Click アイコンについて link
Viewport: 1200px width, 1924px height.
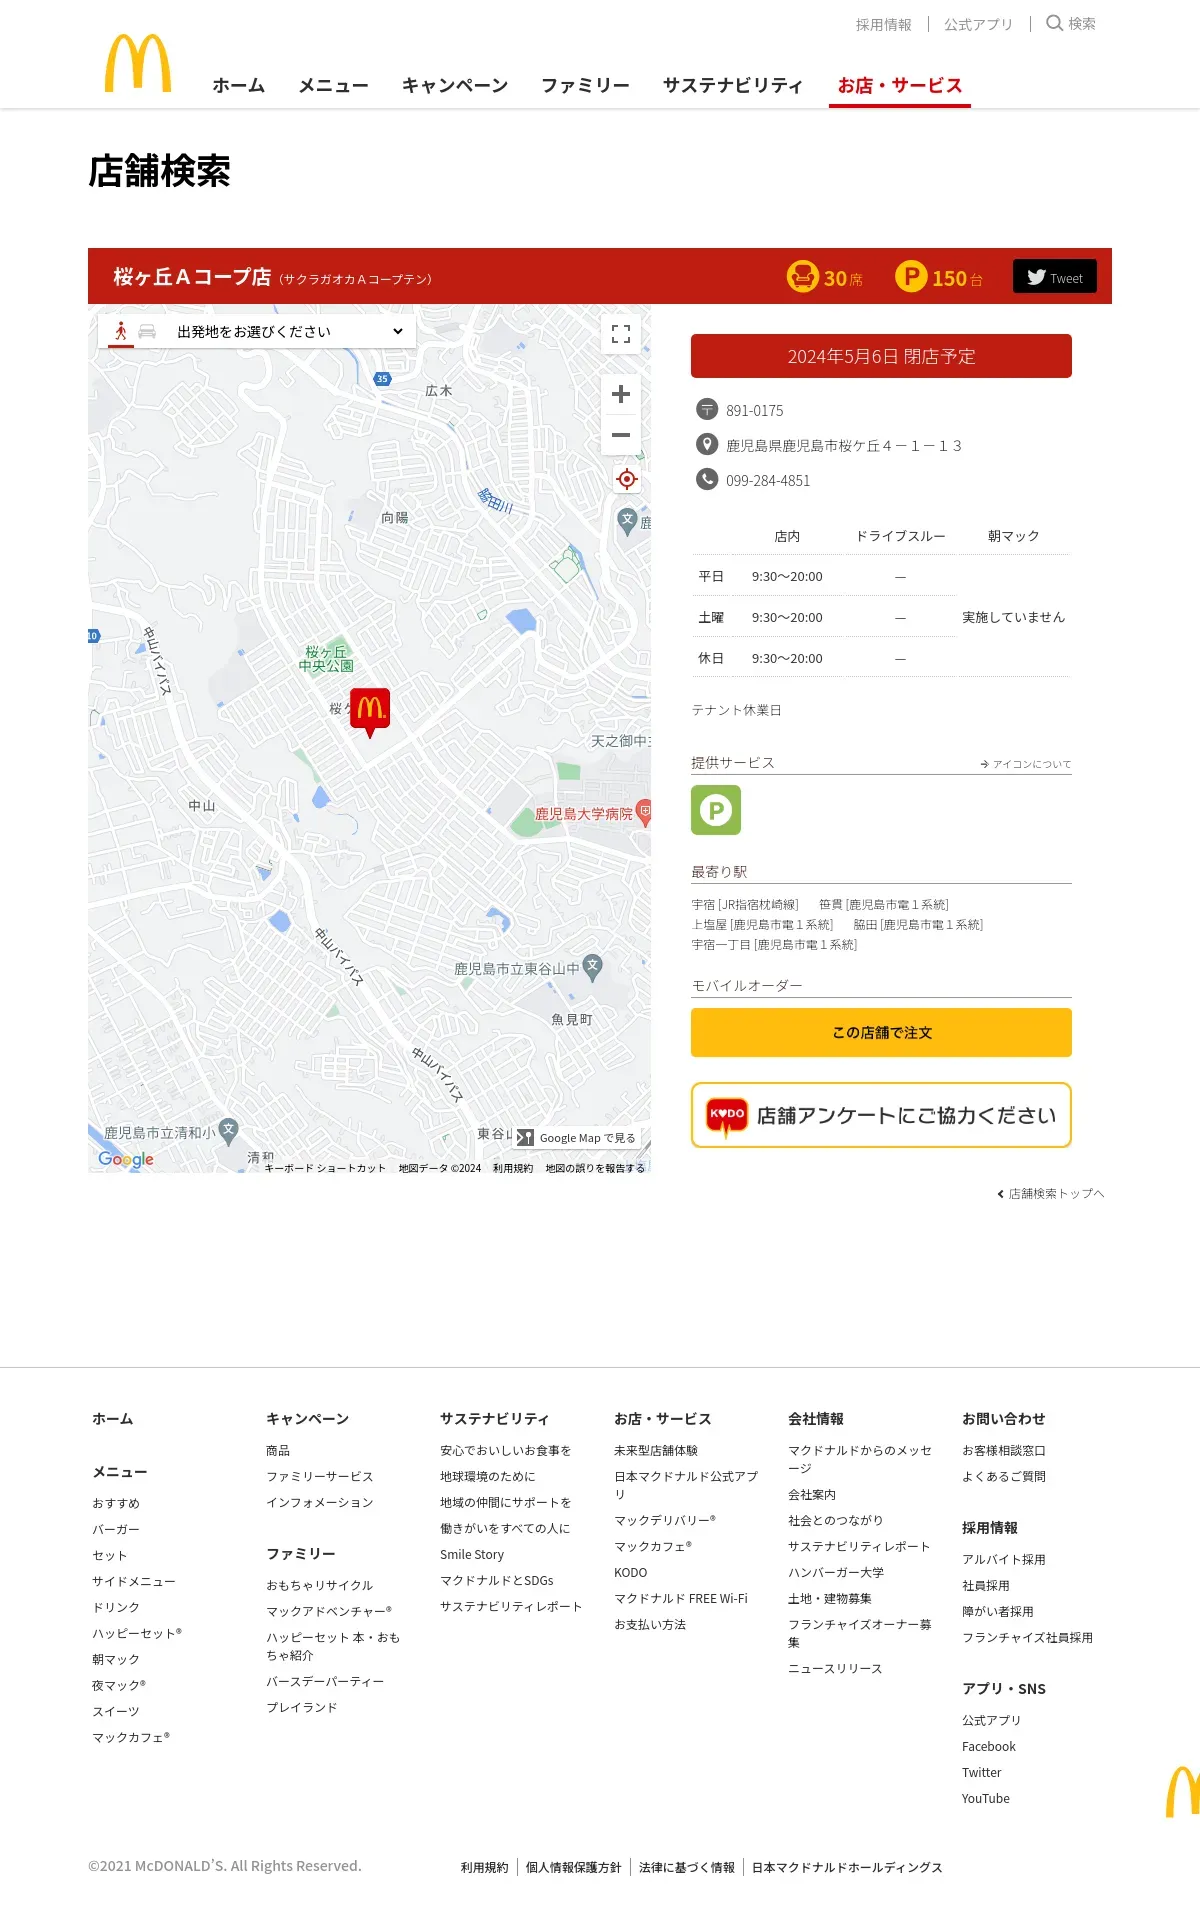(x=1026, y=764)
